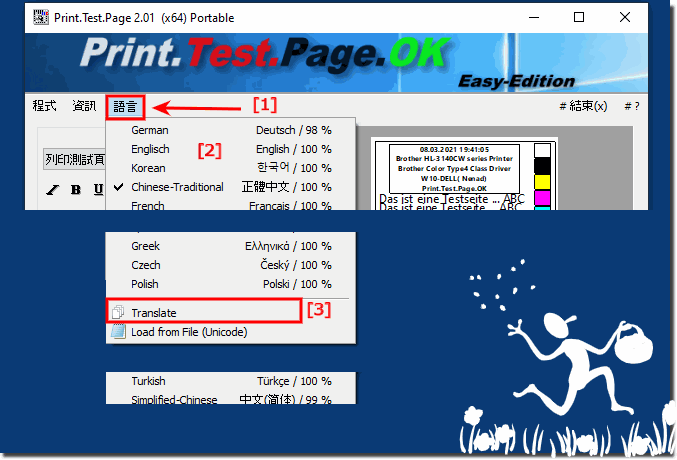Image resolution: width=677 pixels, height=460 pixels.
Task: Click the italic slash formatting icon
Action: [53, 190]
